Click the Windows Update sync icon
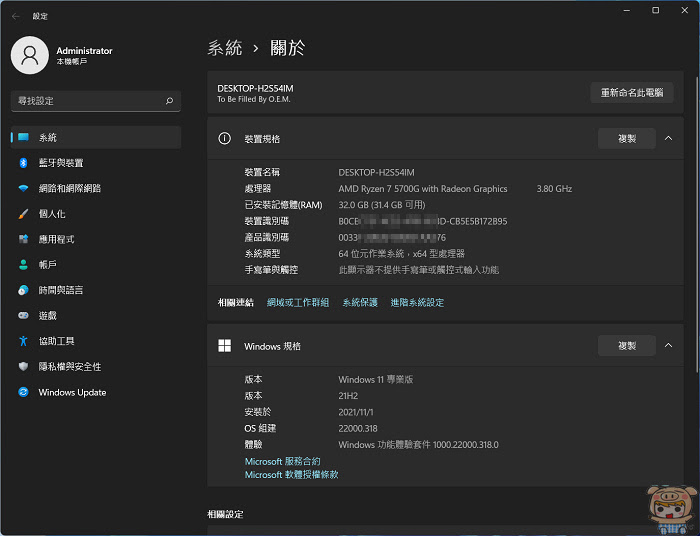700x536 pixels. pos(23,392)
